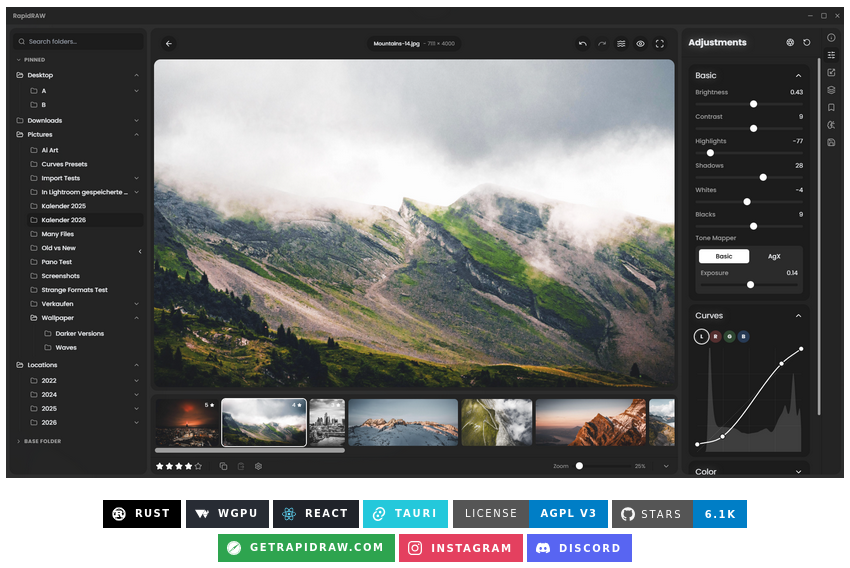Expand the Color section
850x568 pixels.
(798, 472)
